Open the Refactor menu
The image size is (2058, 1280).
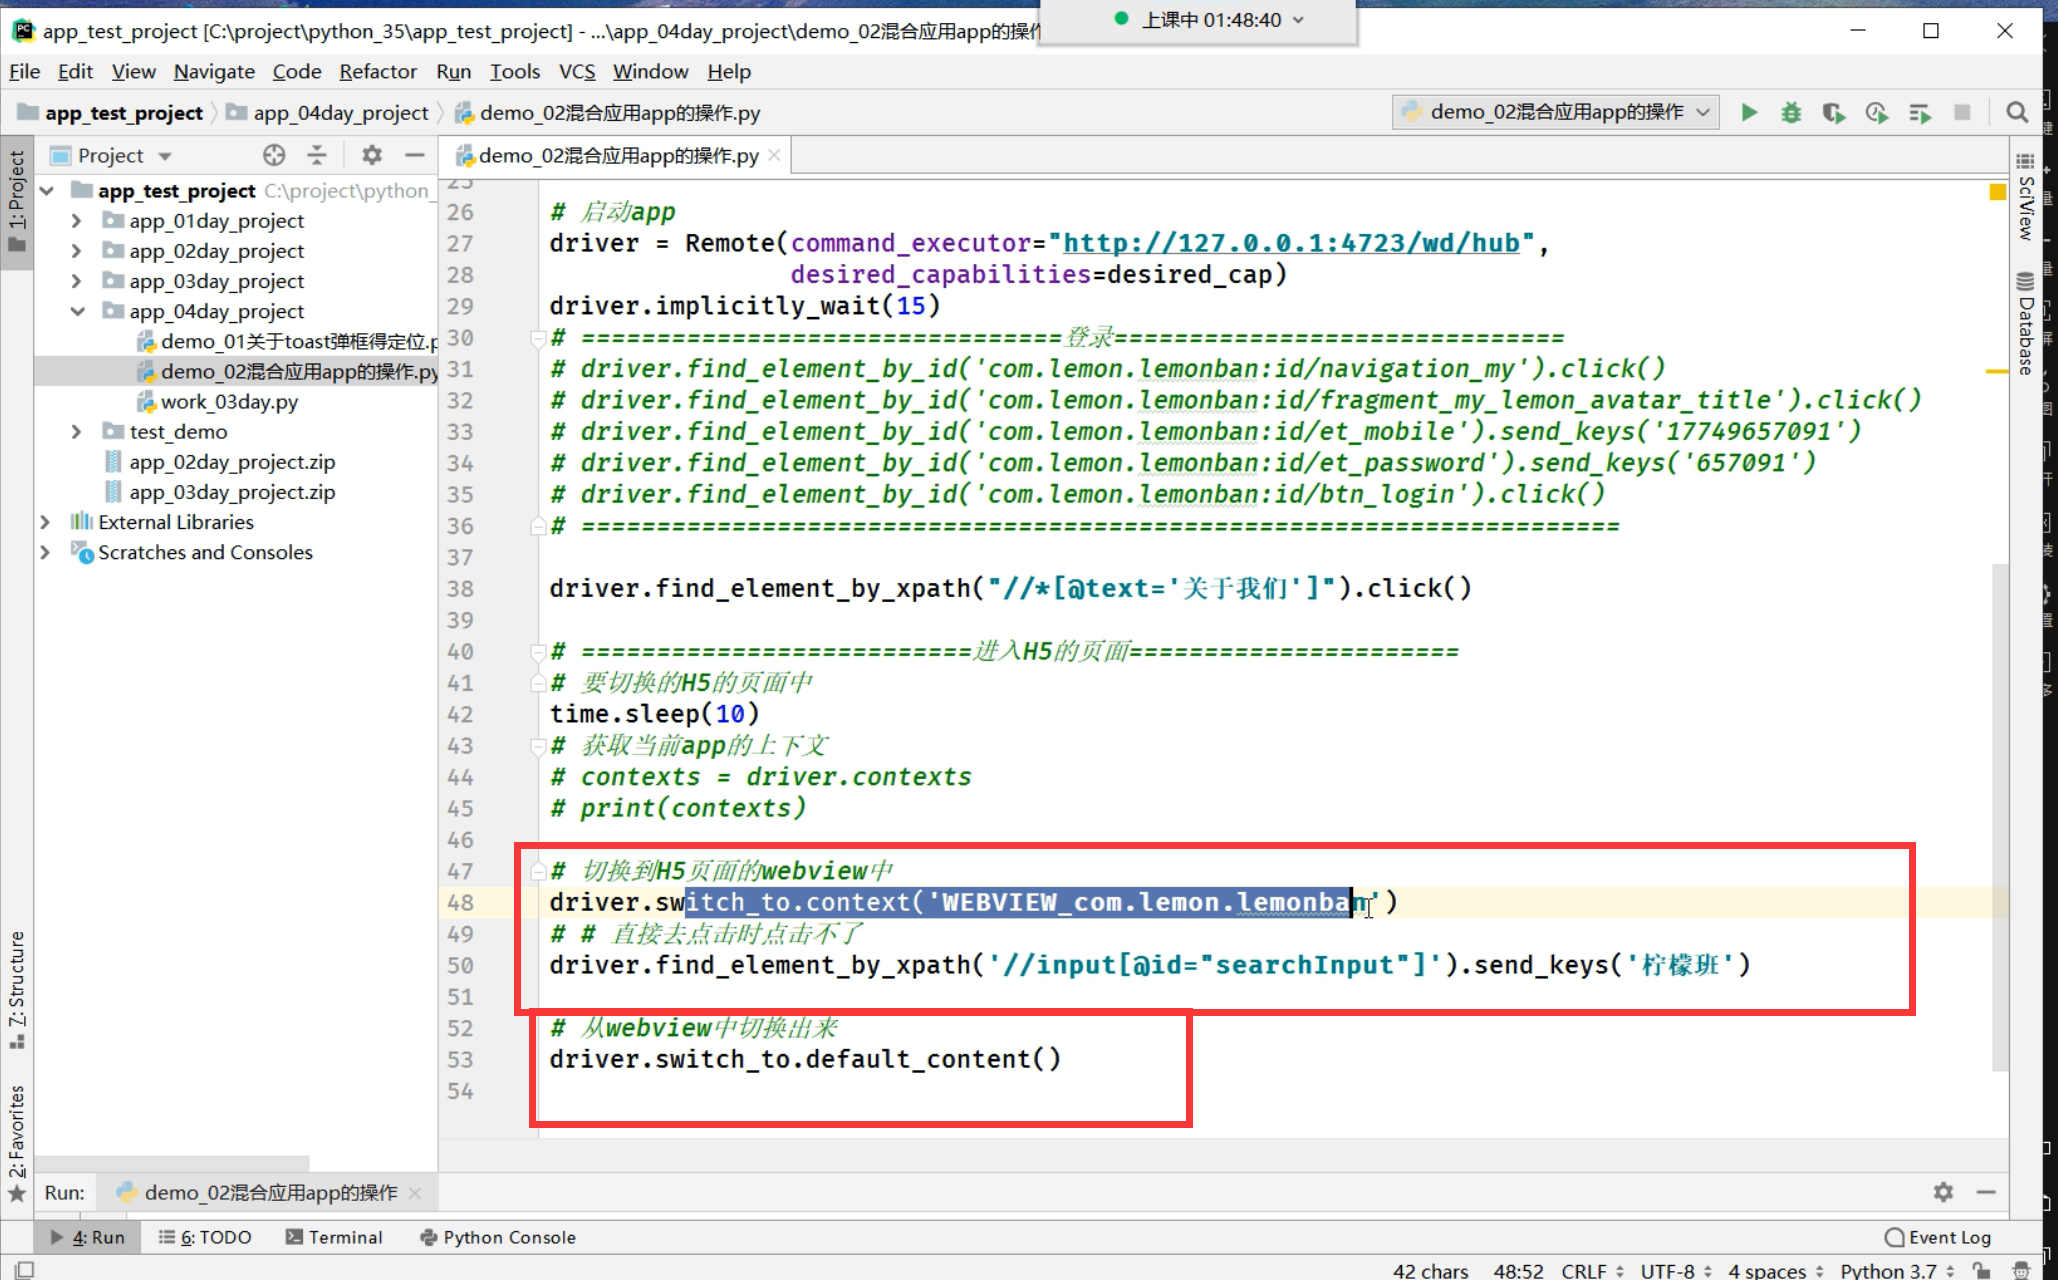(377, 72)
